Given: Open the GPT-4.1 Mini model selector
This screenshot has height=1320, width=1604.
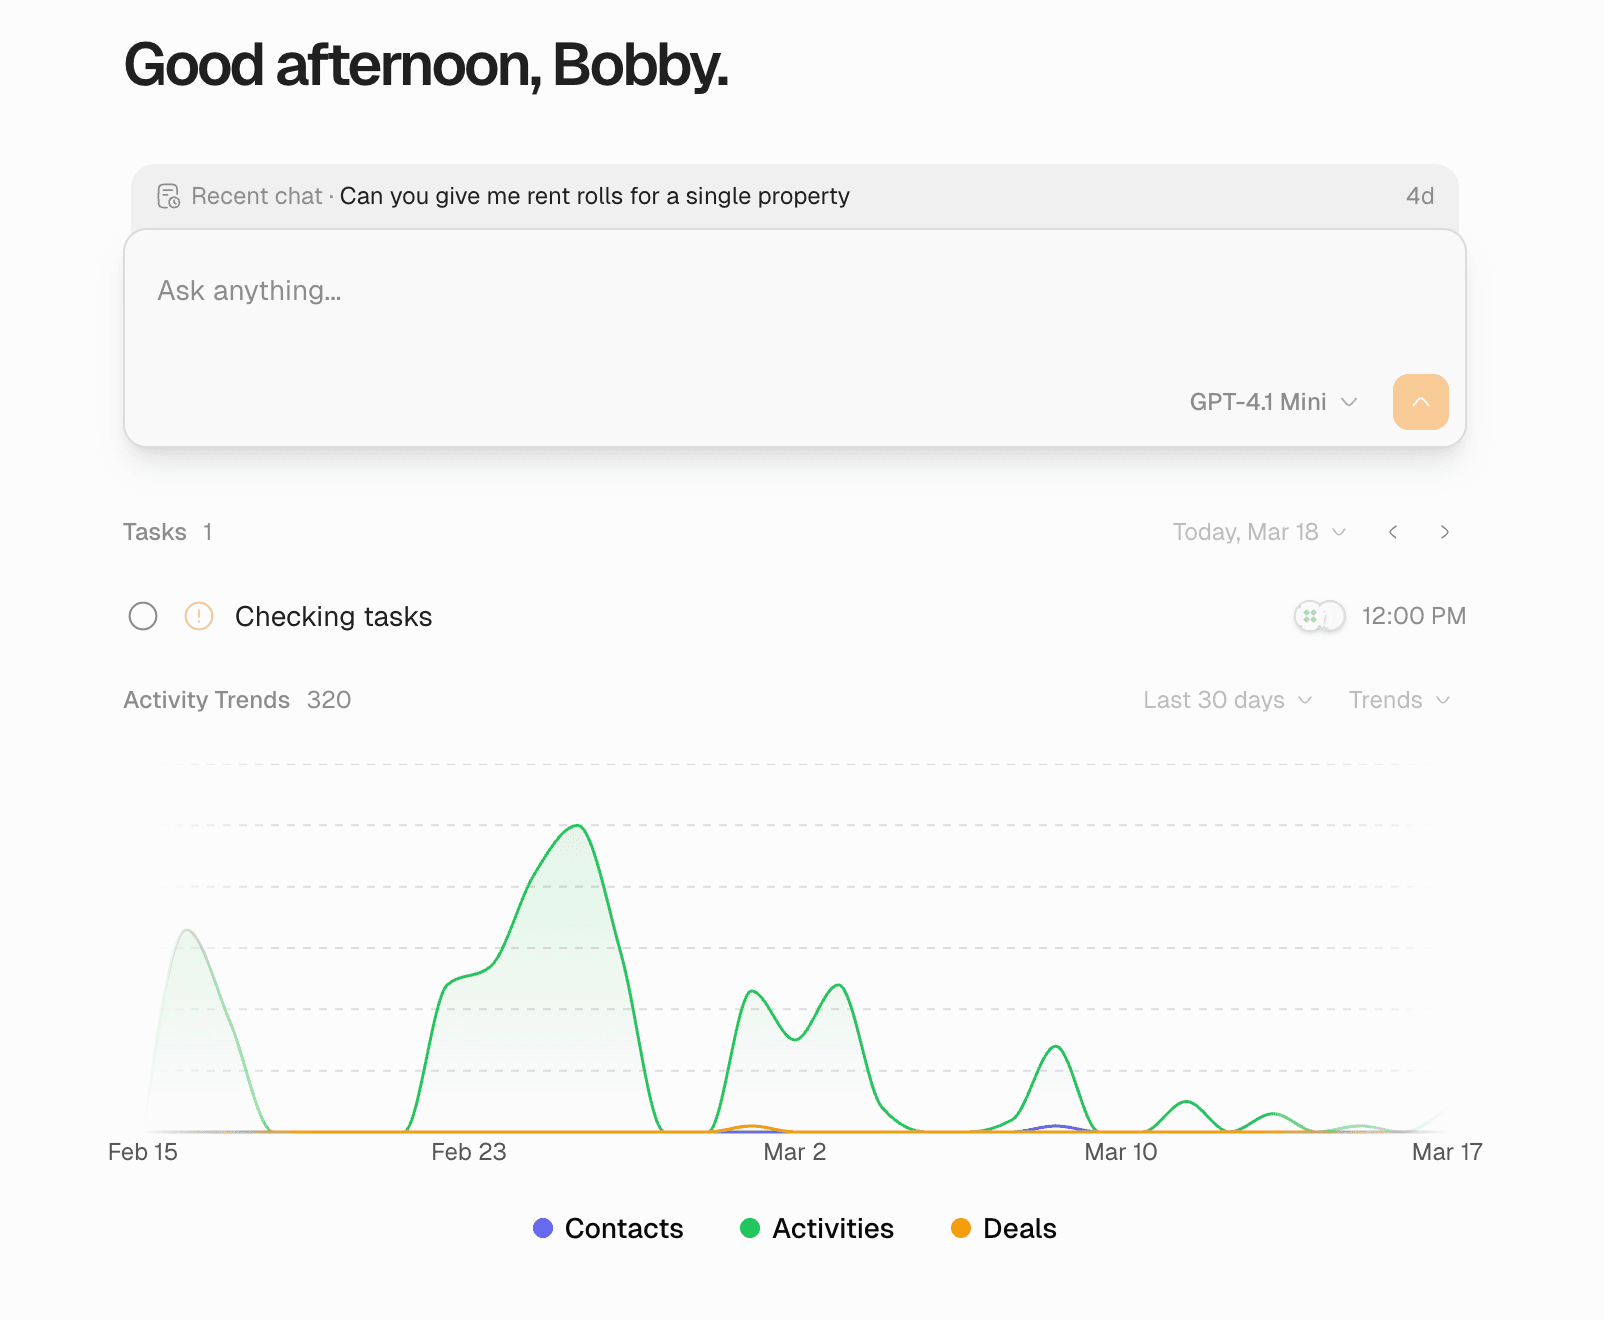Looking at the screenshot, I should (x=1273, y=401).
